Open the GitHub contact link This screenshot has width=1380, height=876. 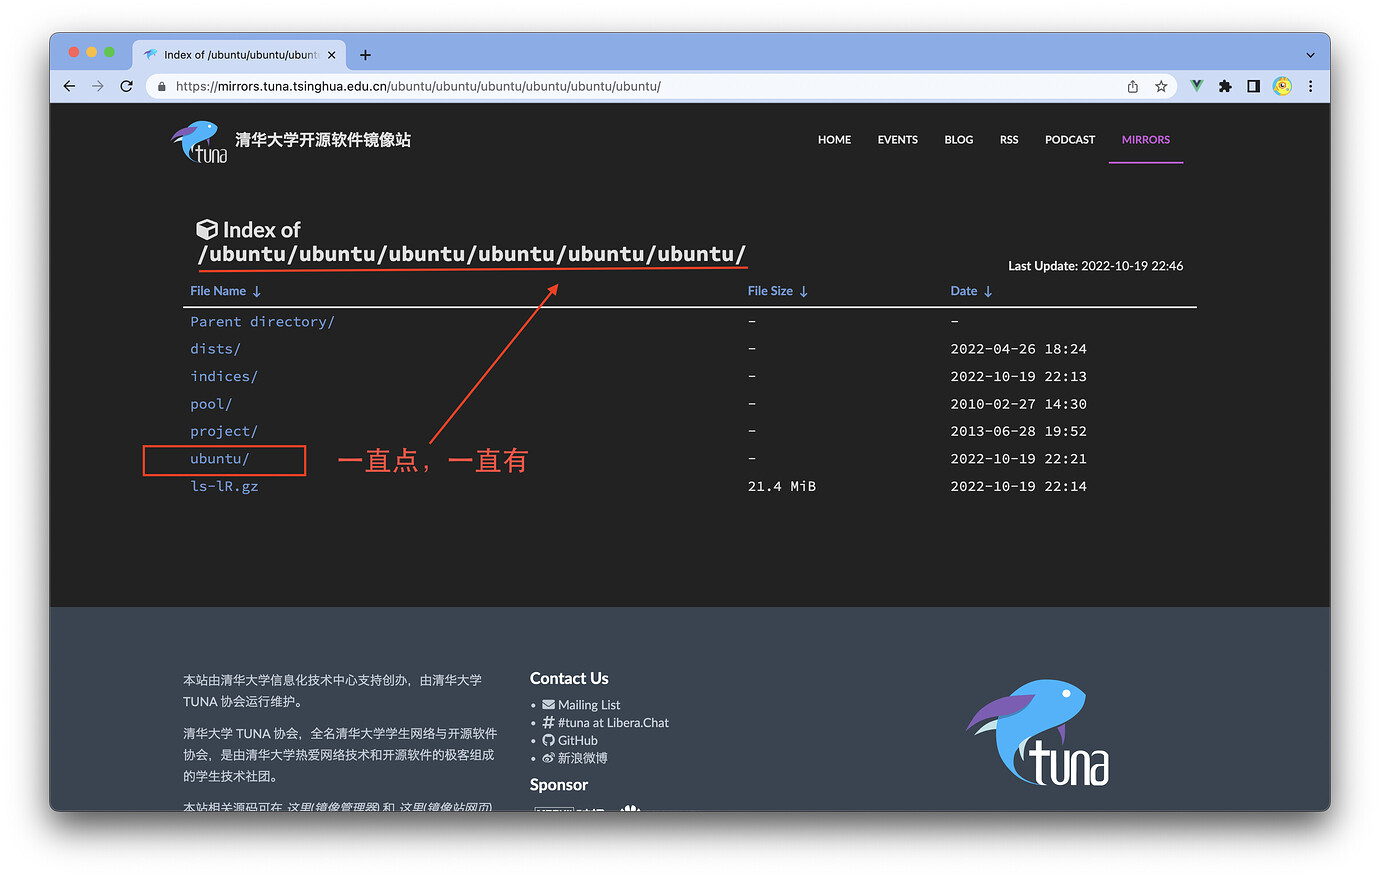click(x=577, y=741)
